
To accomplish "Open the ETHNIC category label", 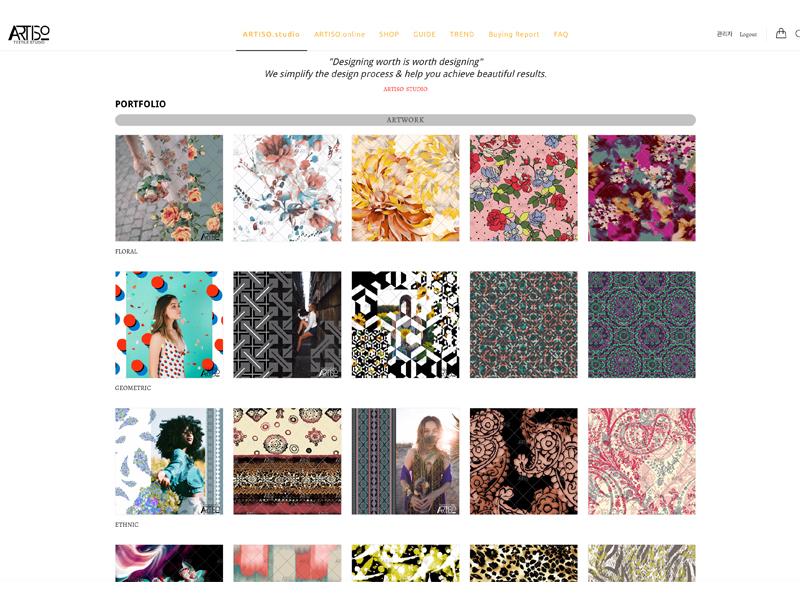I will [127, 524].
